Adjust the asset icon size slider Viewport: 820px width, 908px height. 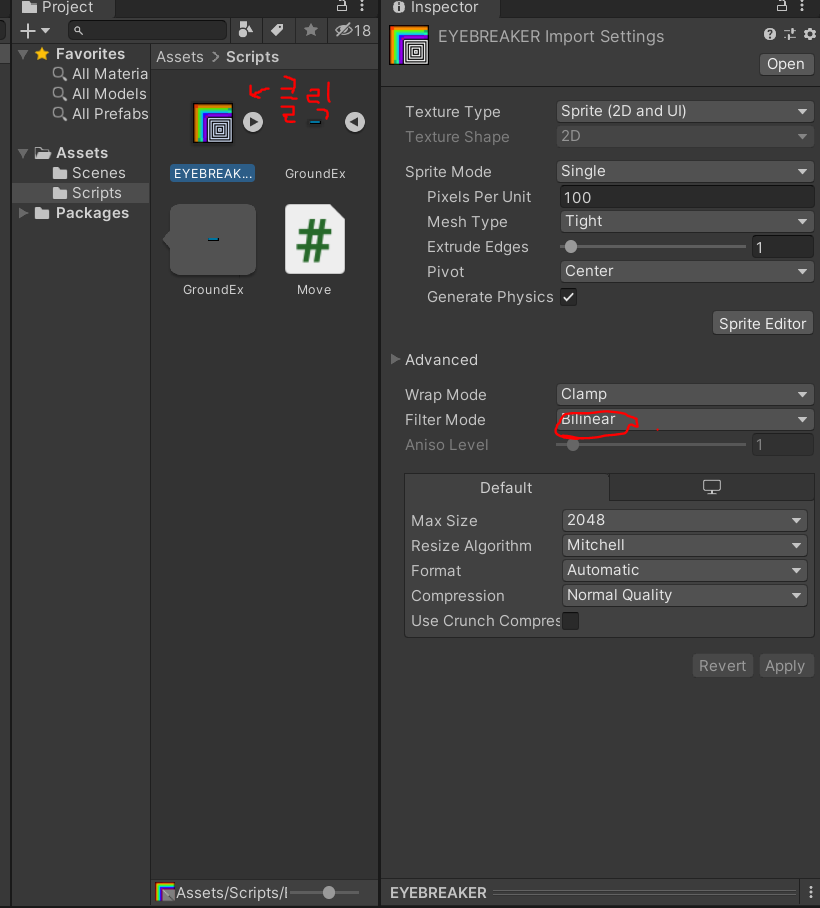point(329,893)
